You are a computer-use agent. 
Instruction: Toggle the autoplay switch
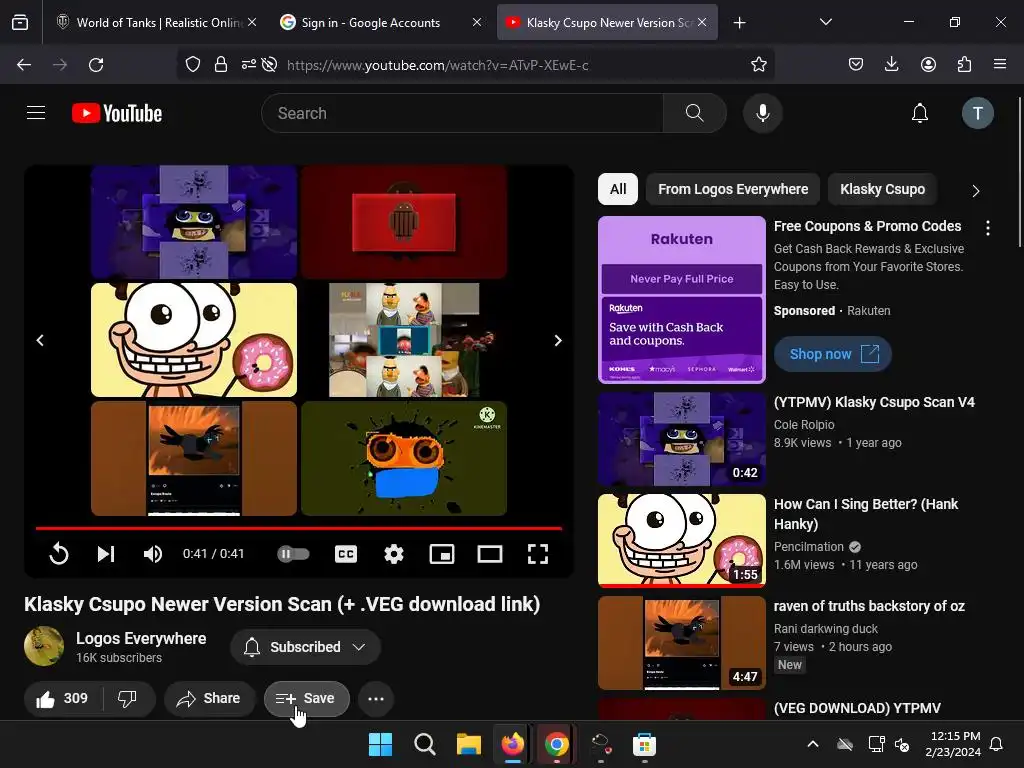point(293,554)
